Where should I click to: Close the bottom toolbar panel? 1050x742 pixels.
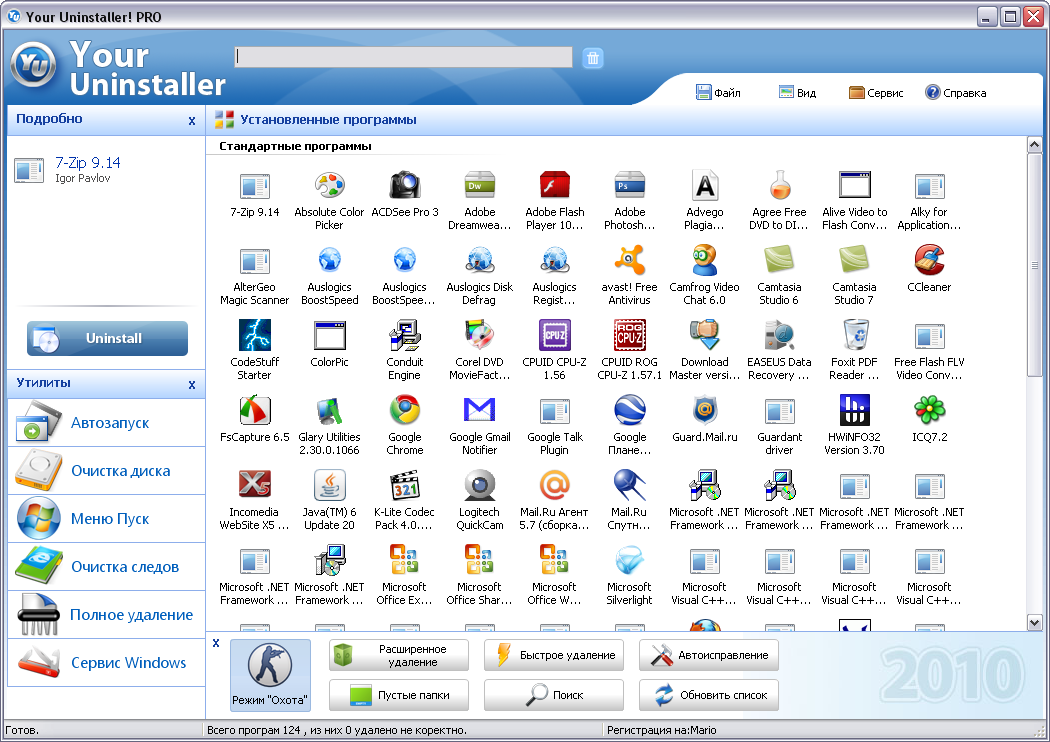216,643
